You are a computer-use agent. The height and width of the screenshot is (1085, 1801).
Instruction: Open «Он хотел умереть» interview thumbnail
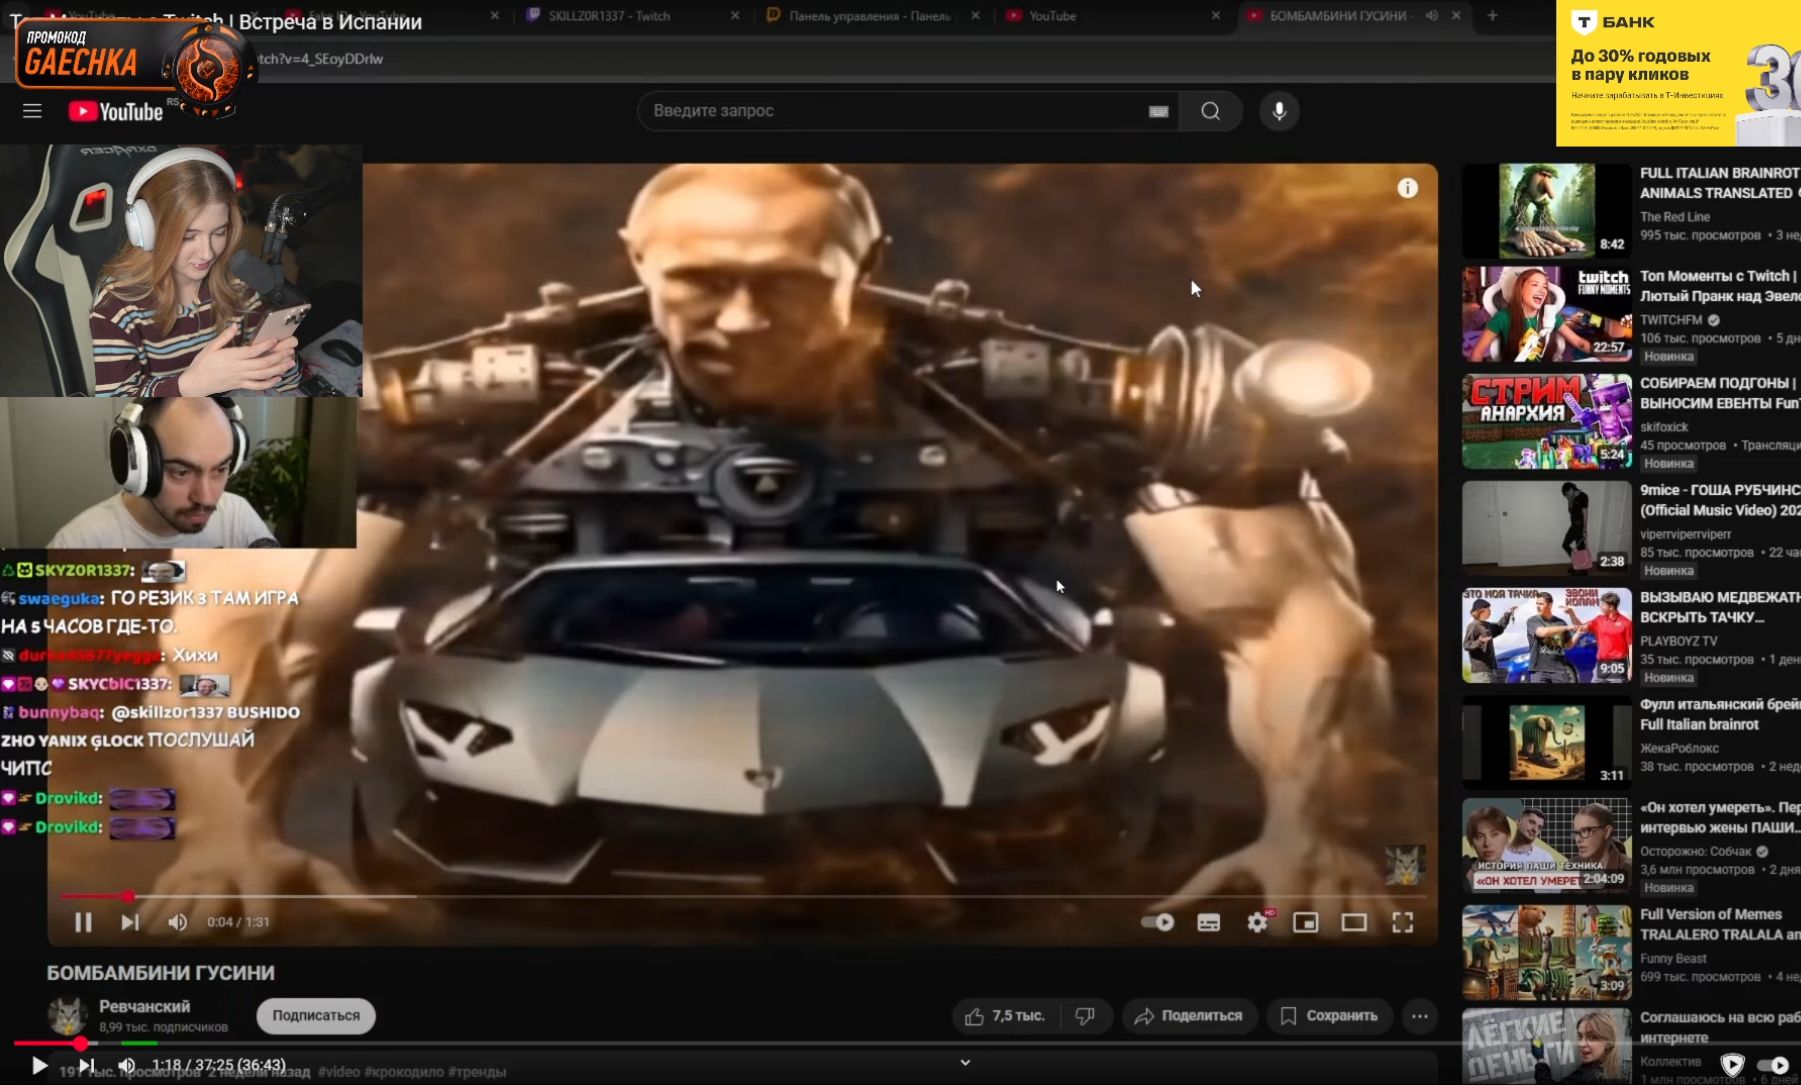pos(1546,845)
